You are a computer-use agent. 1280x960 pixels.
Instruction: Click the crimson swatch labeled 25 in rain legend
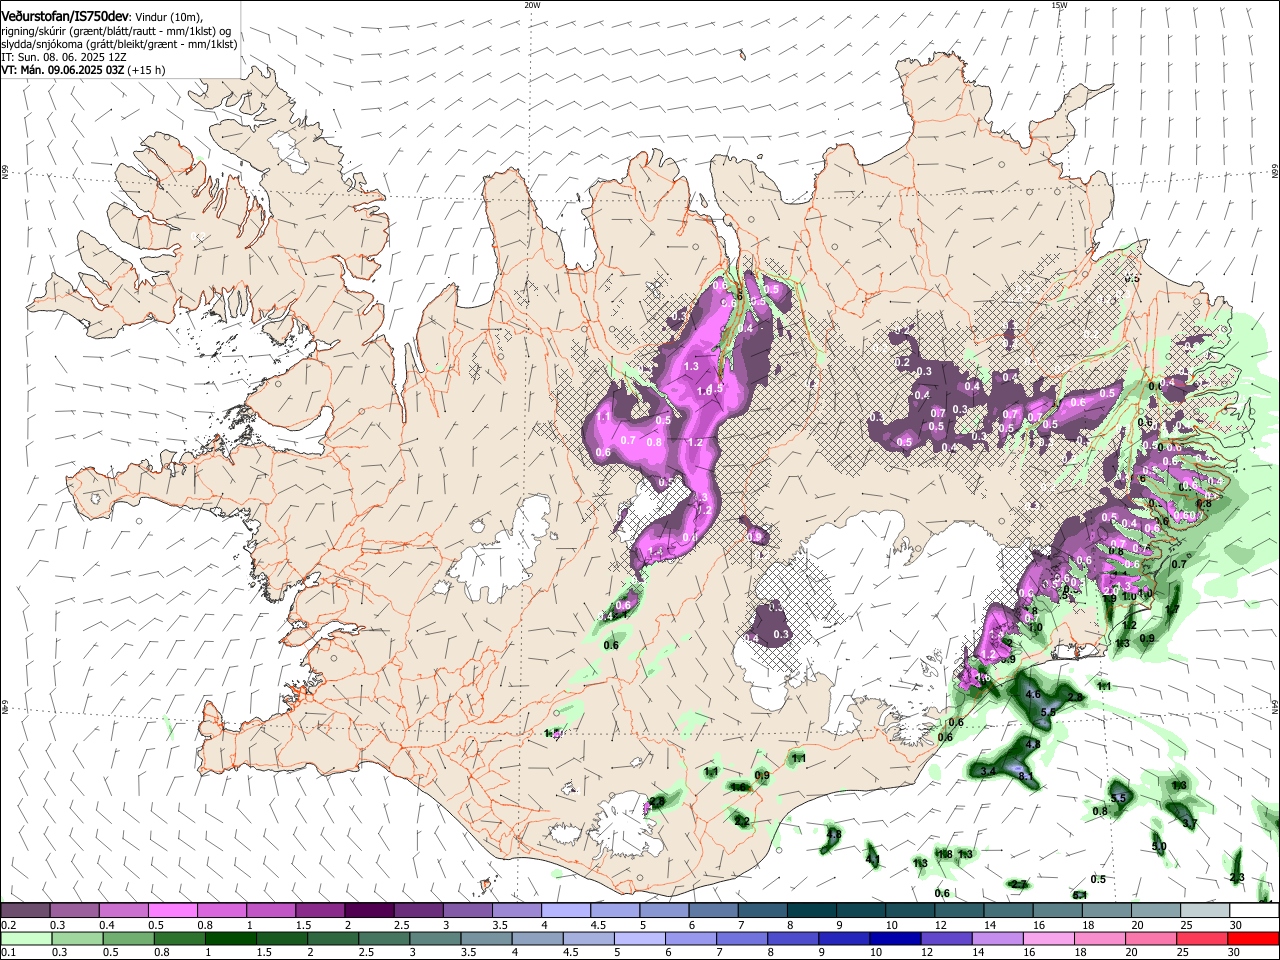1201,939
